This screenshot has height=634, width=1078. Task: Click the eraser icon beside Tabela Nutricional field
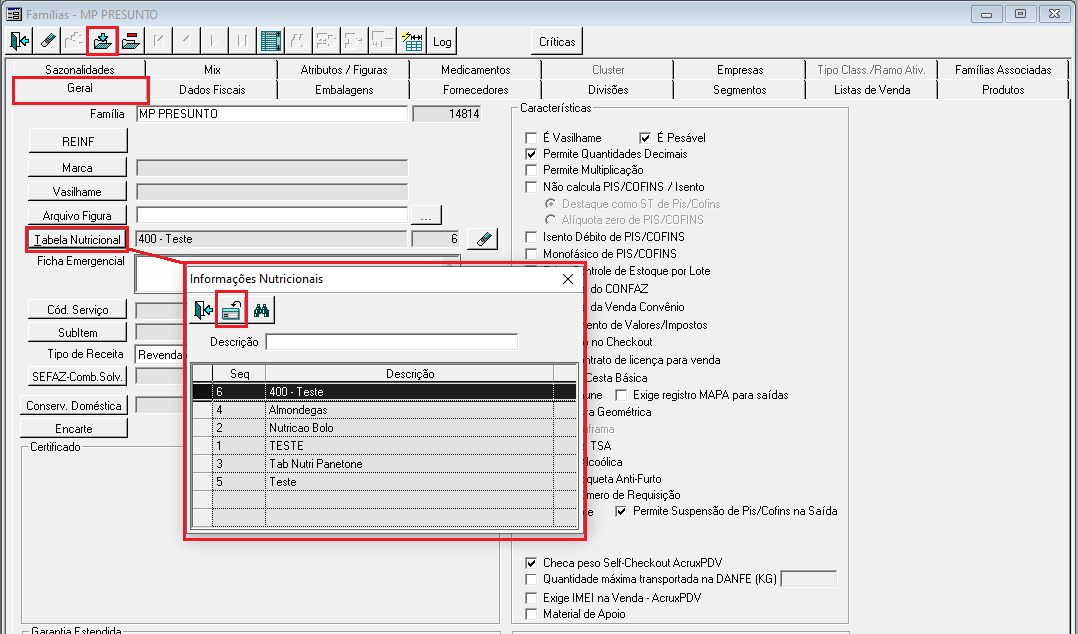point(483,239)
